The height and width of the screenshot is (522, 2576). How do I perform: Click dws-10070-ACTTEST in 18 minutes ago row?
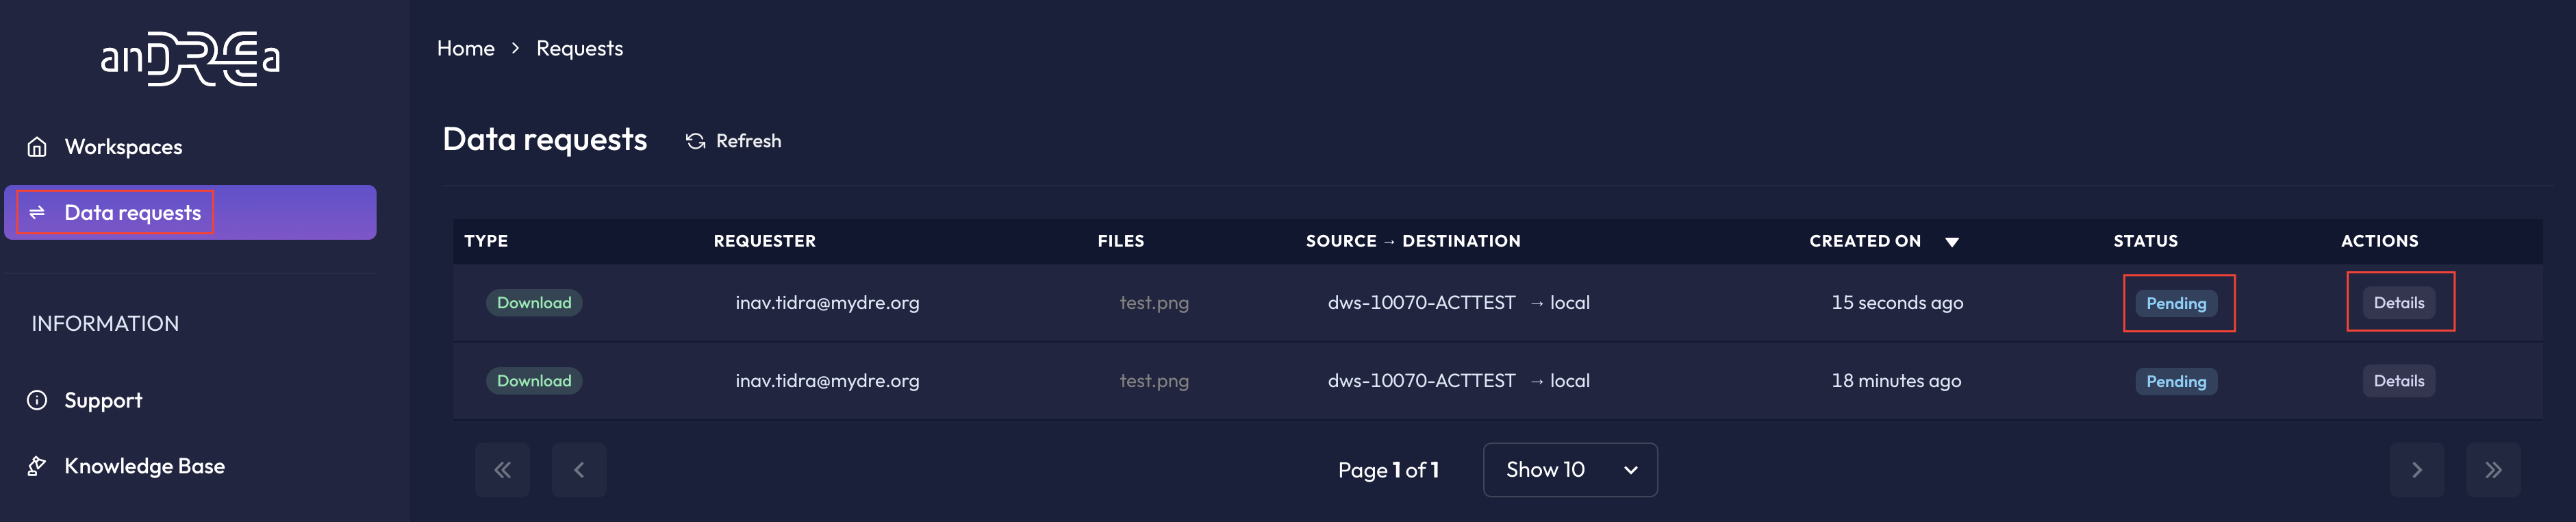tap(1421, 381)
